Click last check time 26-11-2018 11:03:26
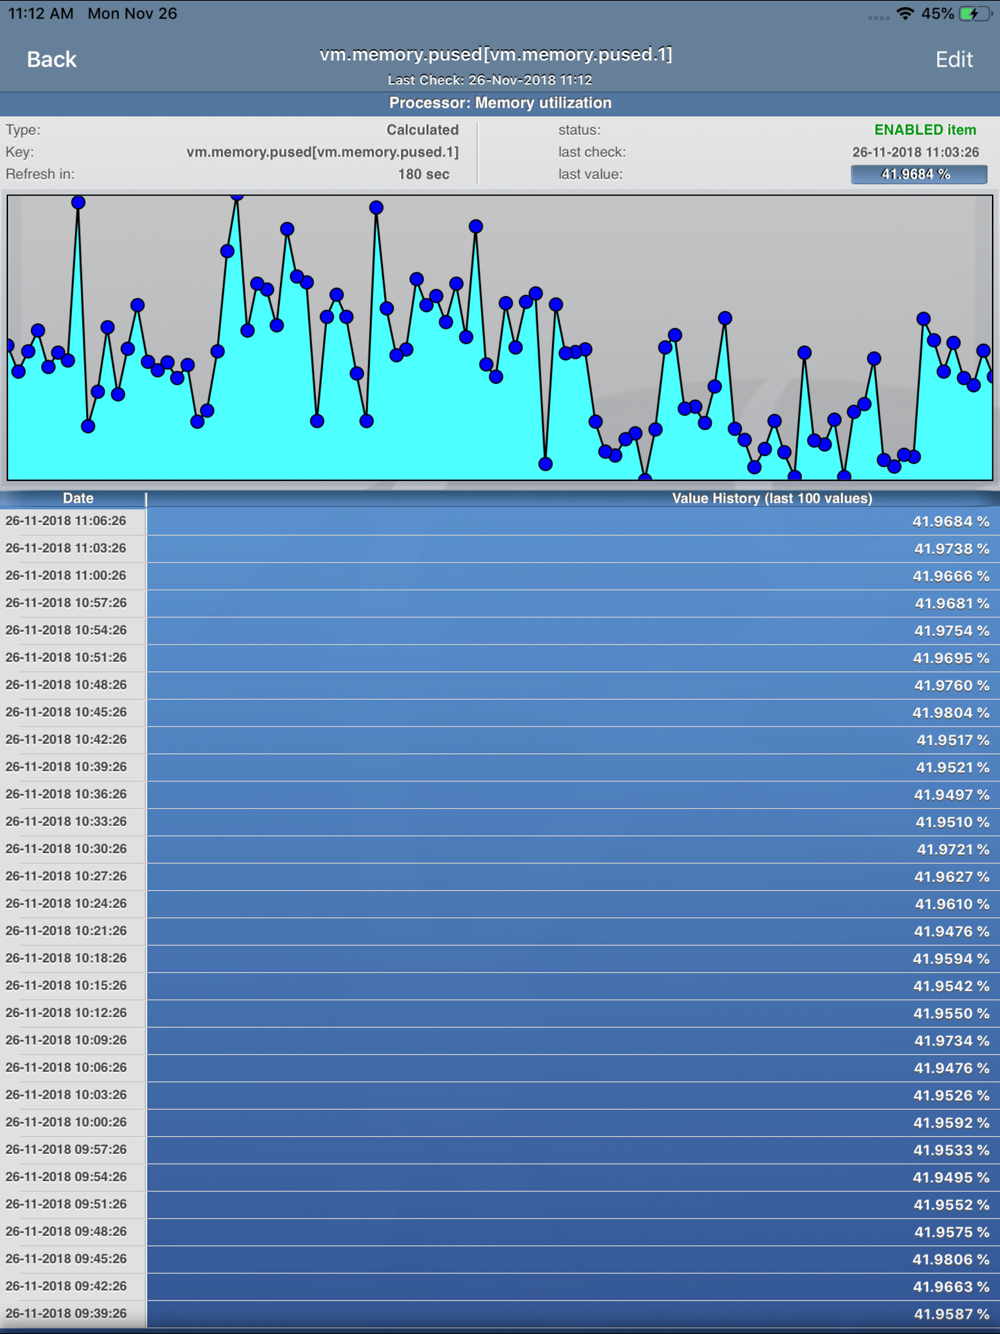The width and height of the screenshot is (1000, 1334). [916, 152]
